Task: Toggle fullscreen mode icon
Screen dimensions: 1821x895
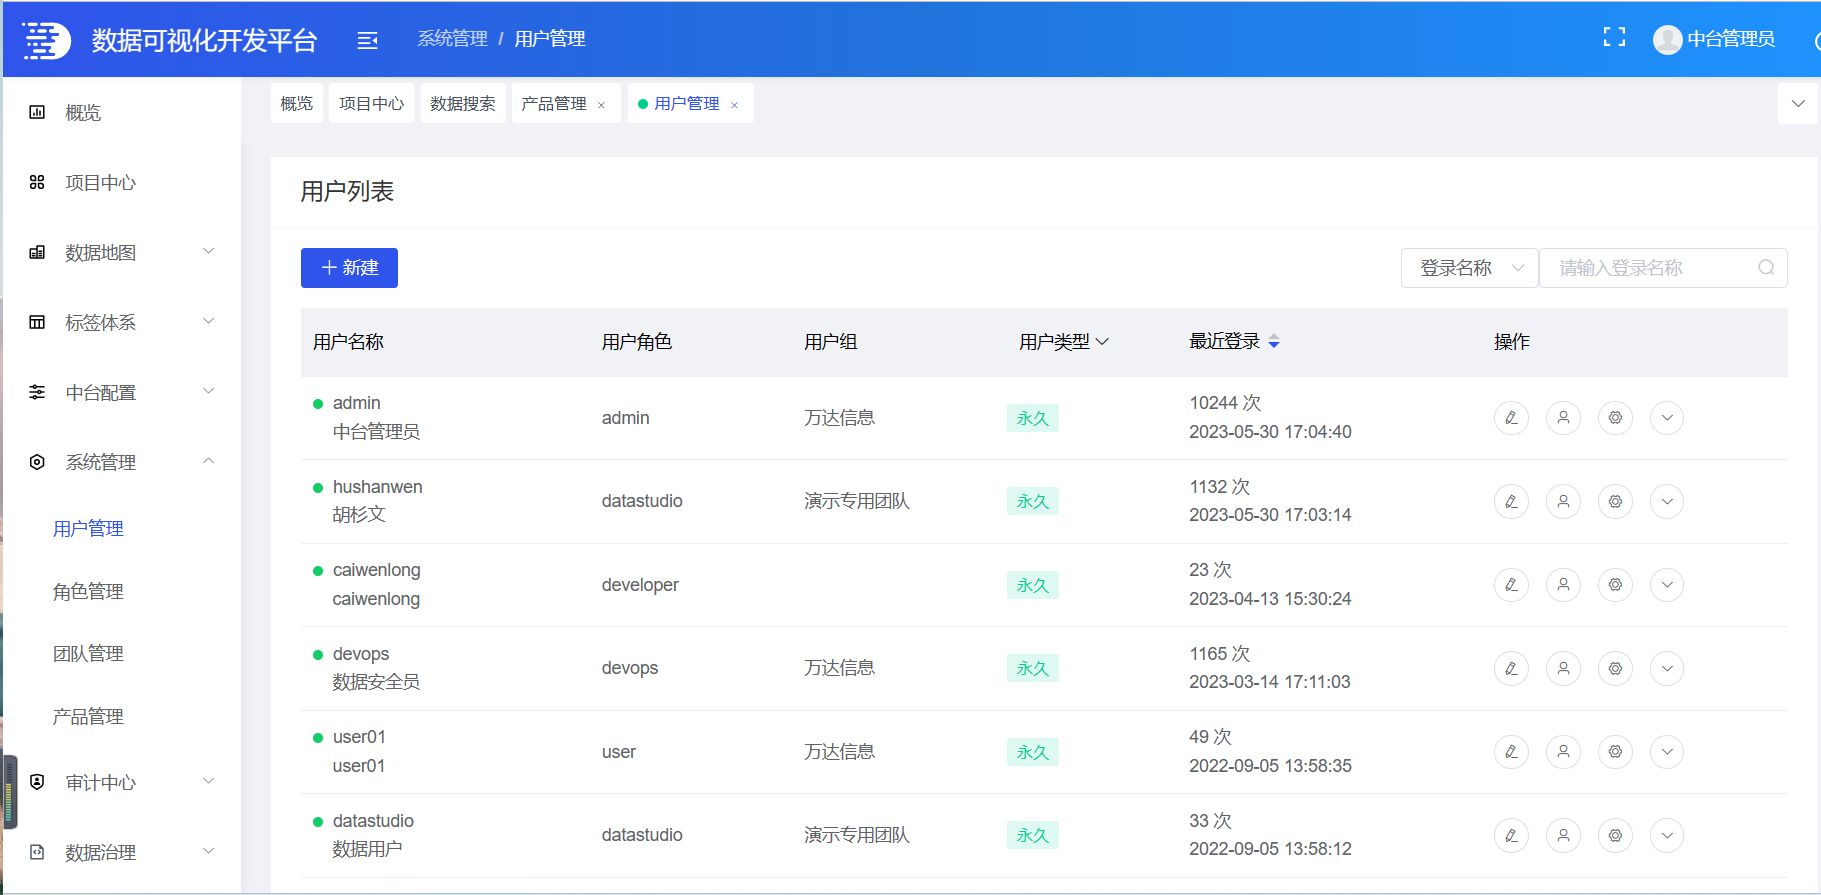Action: (x=1614, y=37)
